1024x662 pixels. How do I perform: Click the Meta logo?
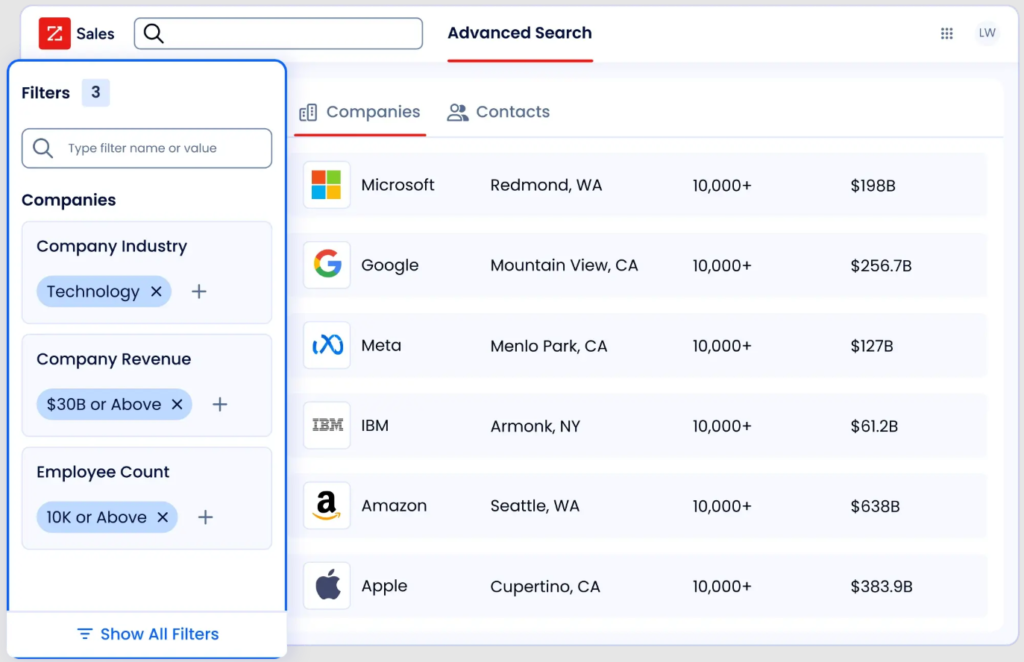pos(327,345)
